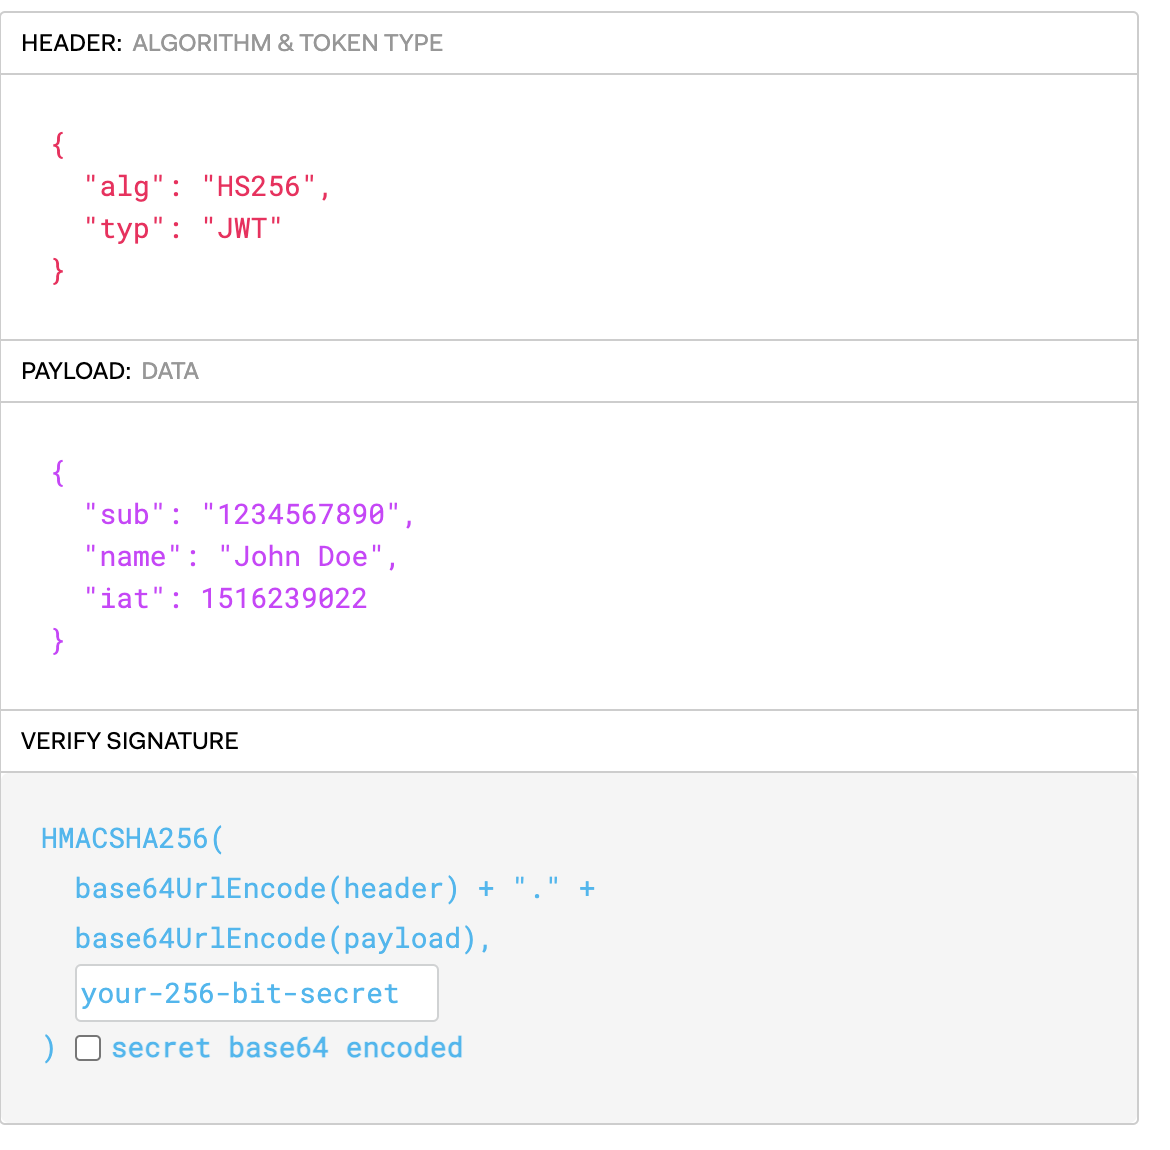Viewport: 1170px width, 1150px height.
Task: Click the "1234567890" subject value
Action: point(301,514)
